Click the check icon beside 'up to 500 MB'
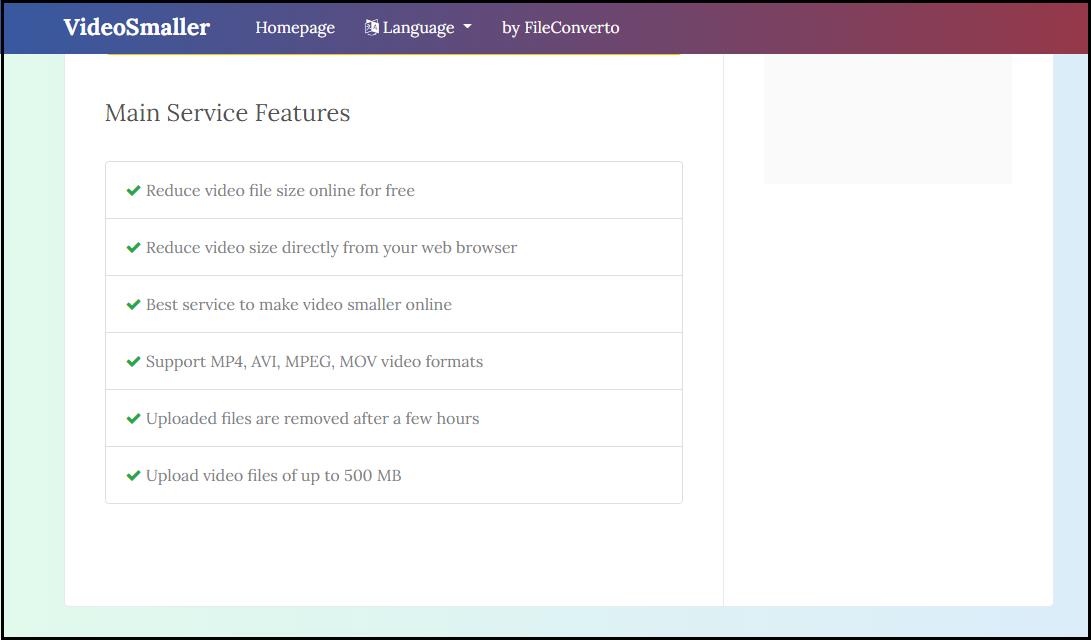The height and width of the screenshot is (640, 1091). point(133,476)
